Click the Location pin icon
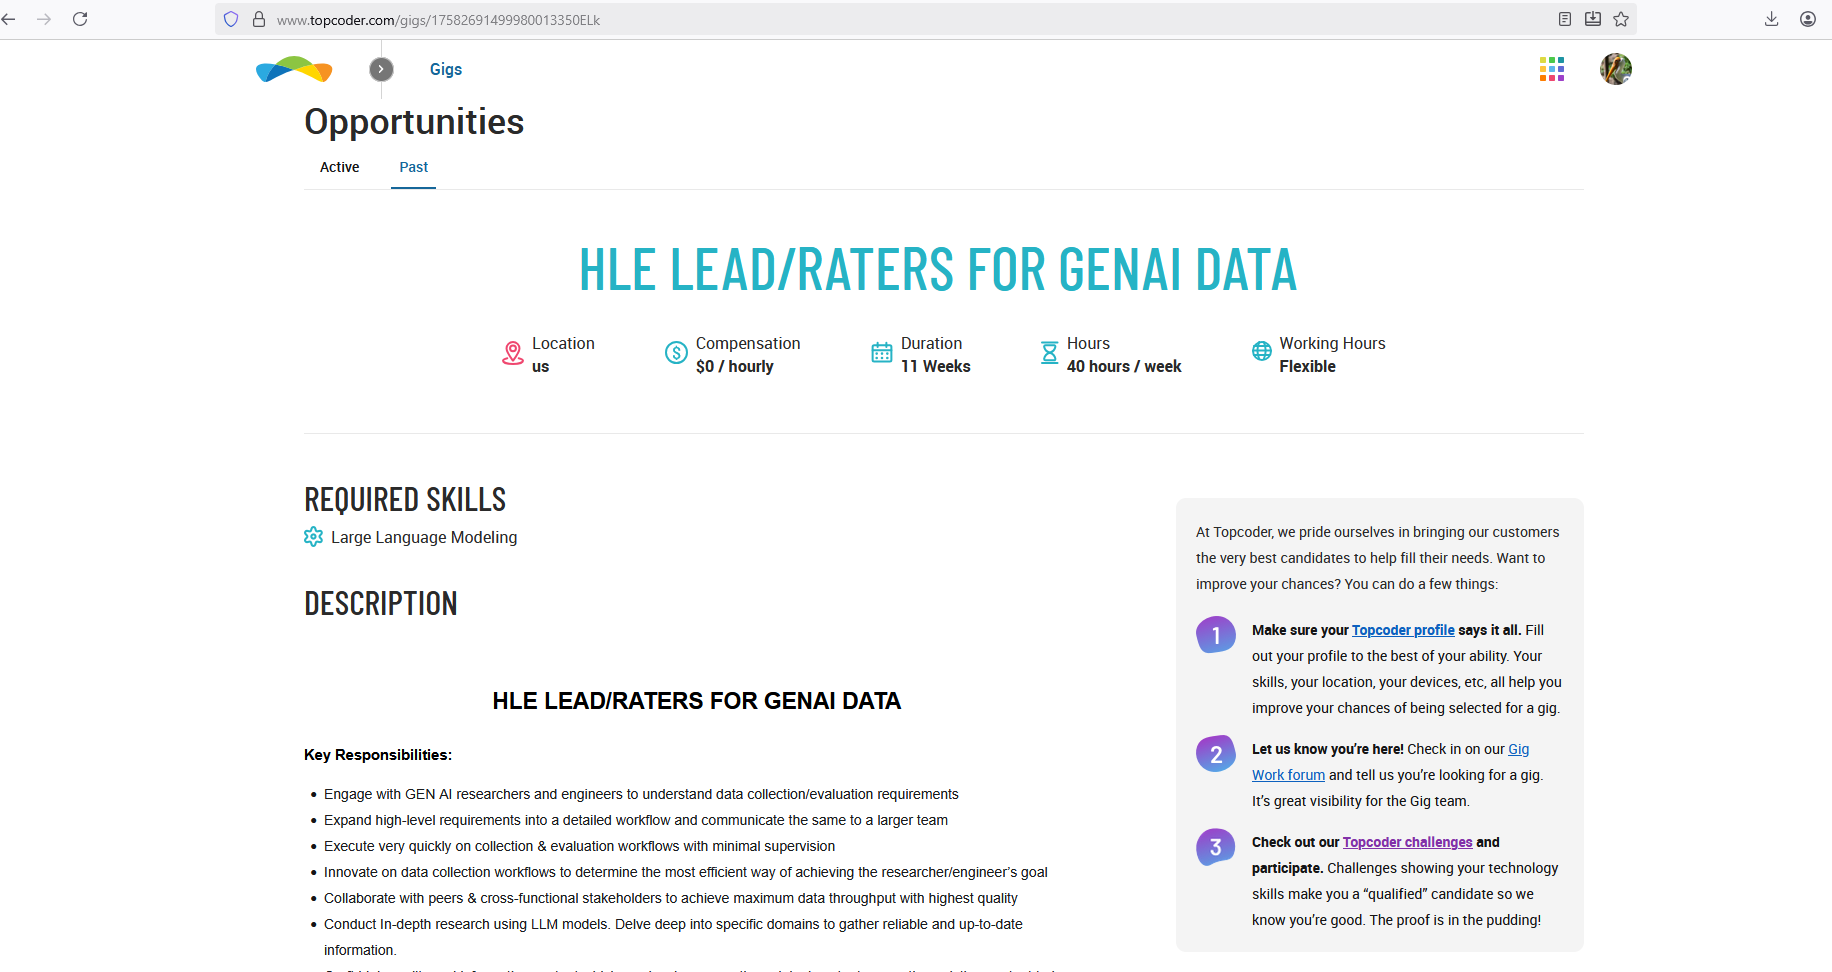The width and height of the screenshot is (1832, 972). (x=513, y=353)
